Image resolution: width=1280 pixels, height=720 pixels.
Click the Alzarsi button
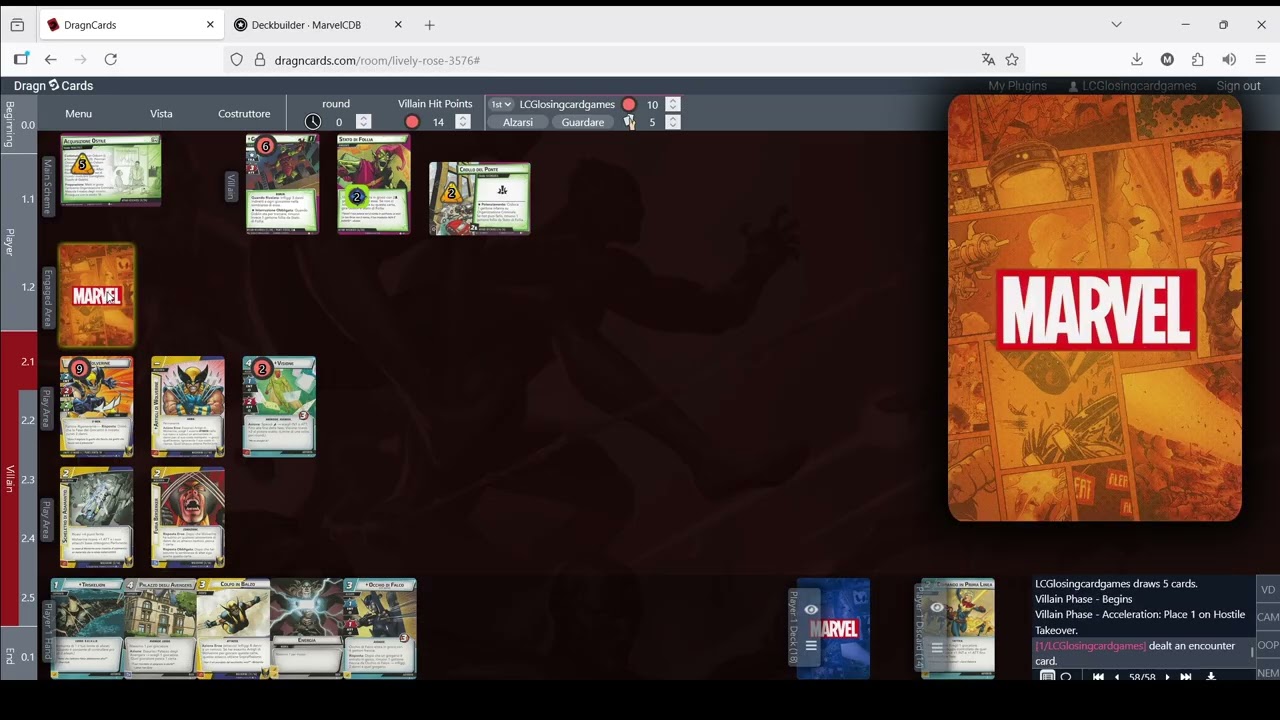(518, 122)
